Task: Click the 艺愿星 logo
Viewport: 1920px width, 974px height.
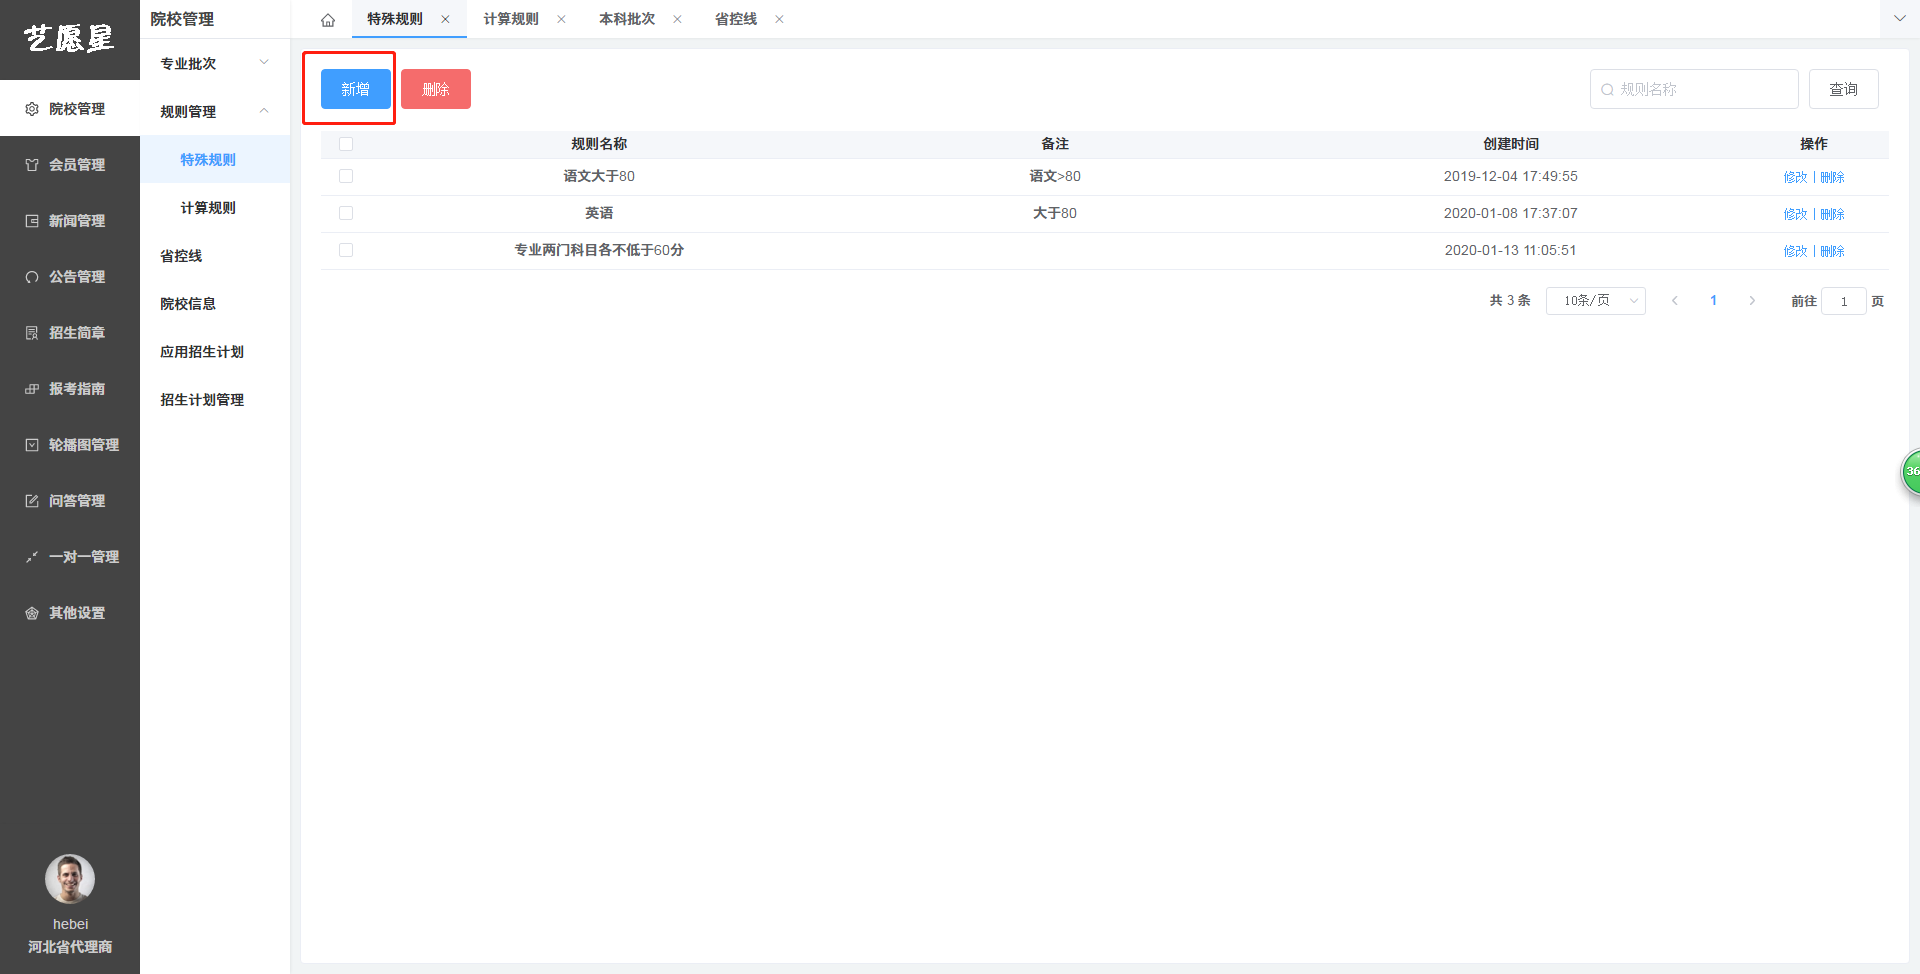Action: [69, 38]
